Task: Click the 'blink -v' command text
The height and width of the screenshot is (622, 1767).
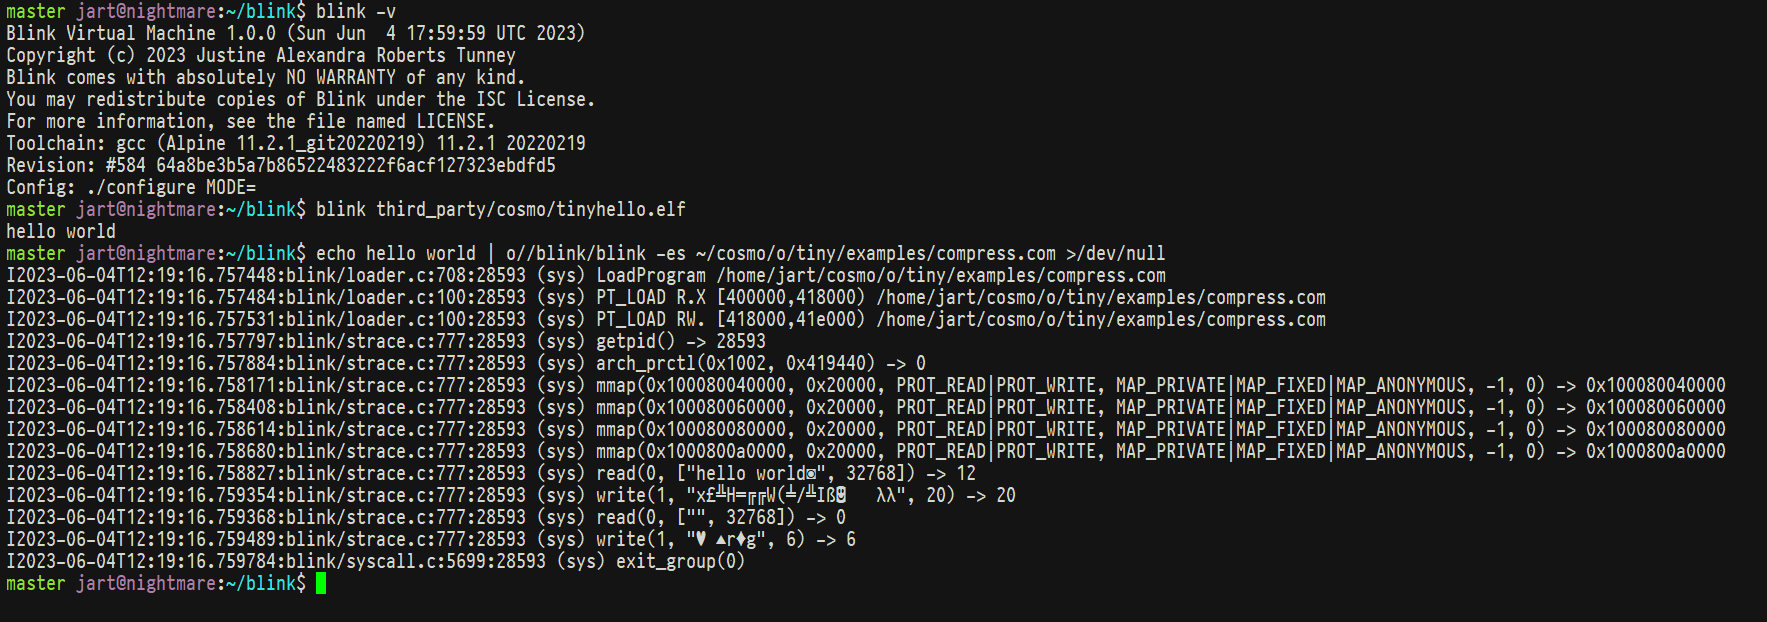Action: [356, 12]
